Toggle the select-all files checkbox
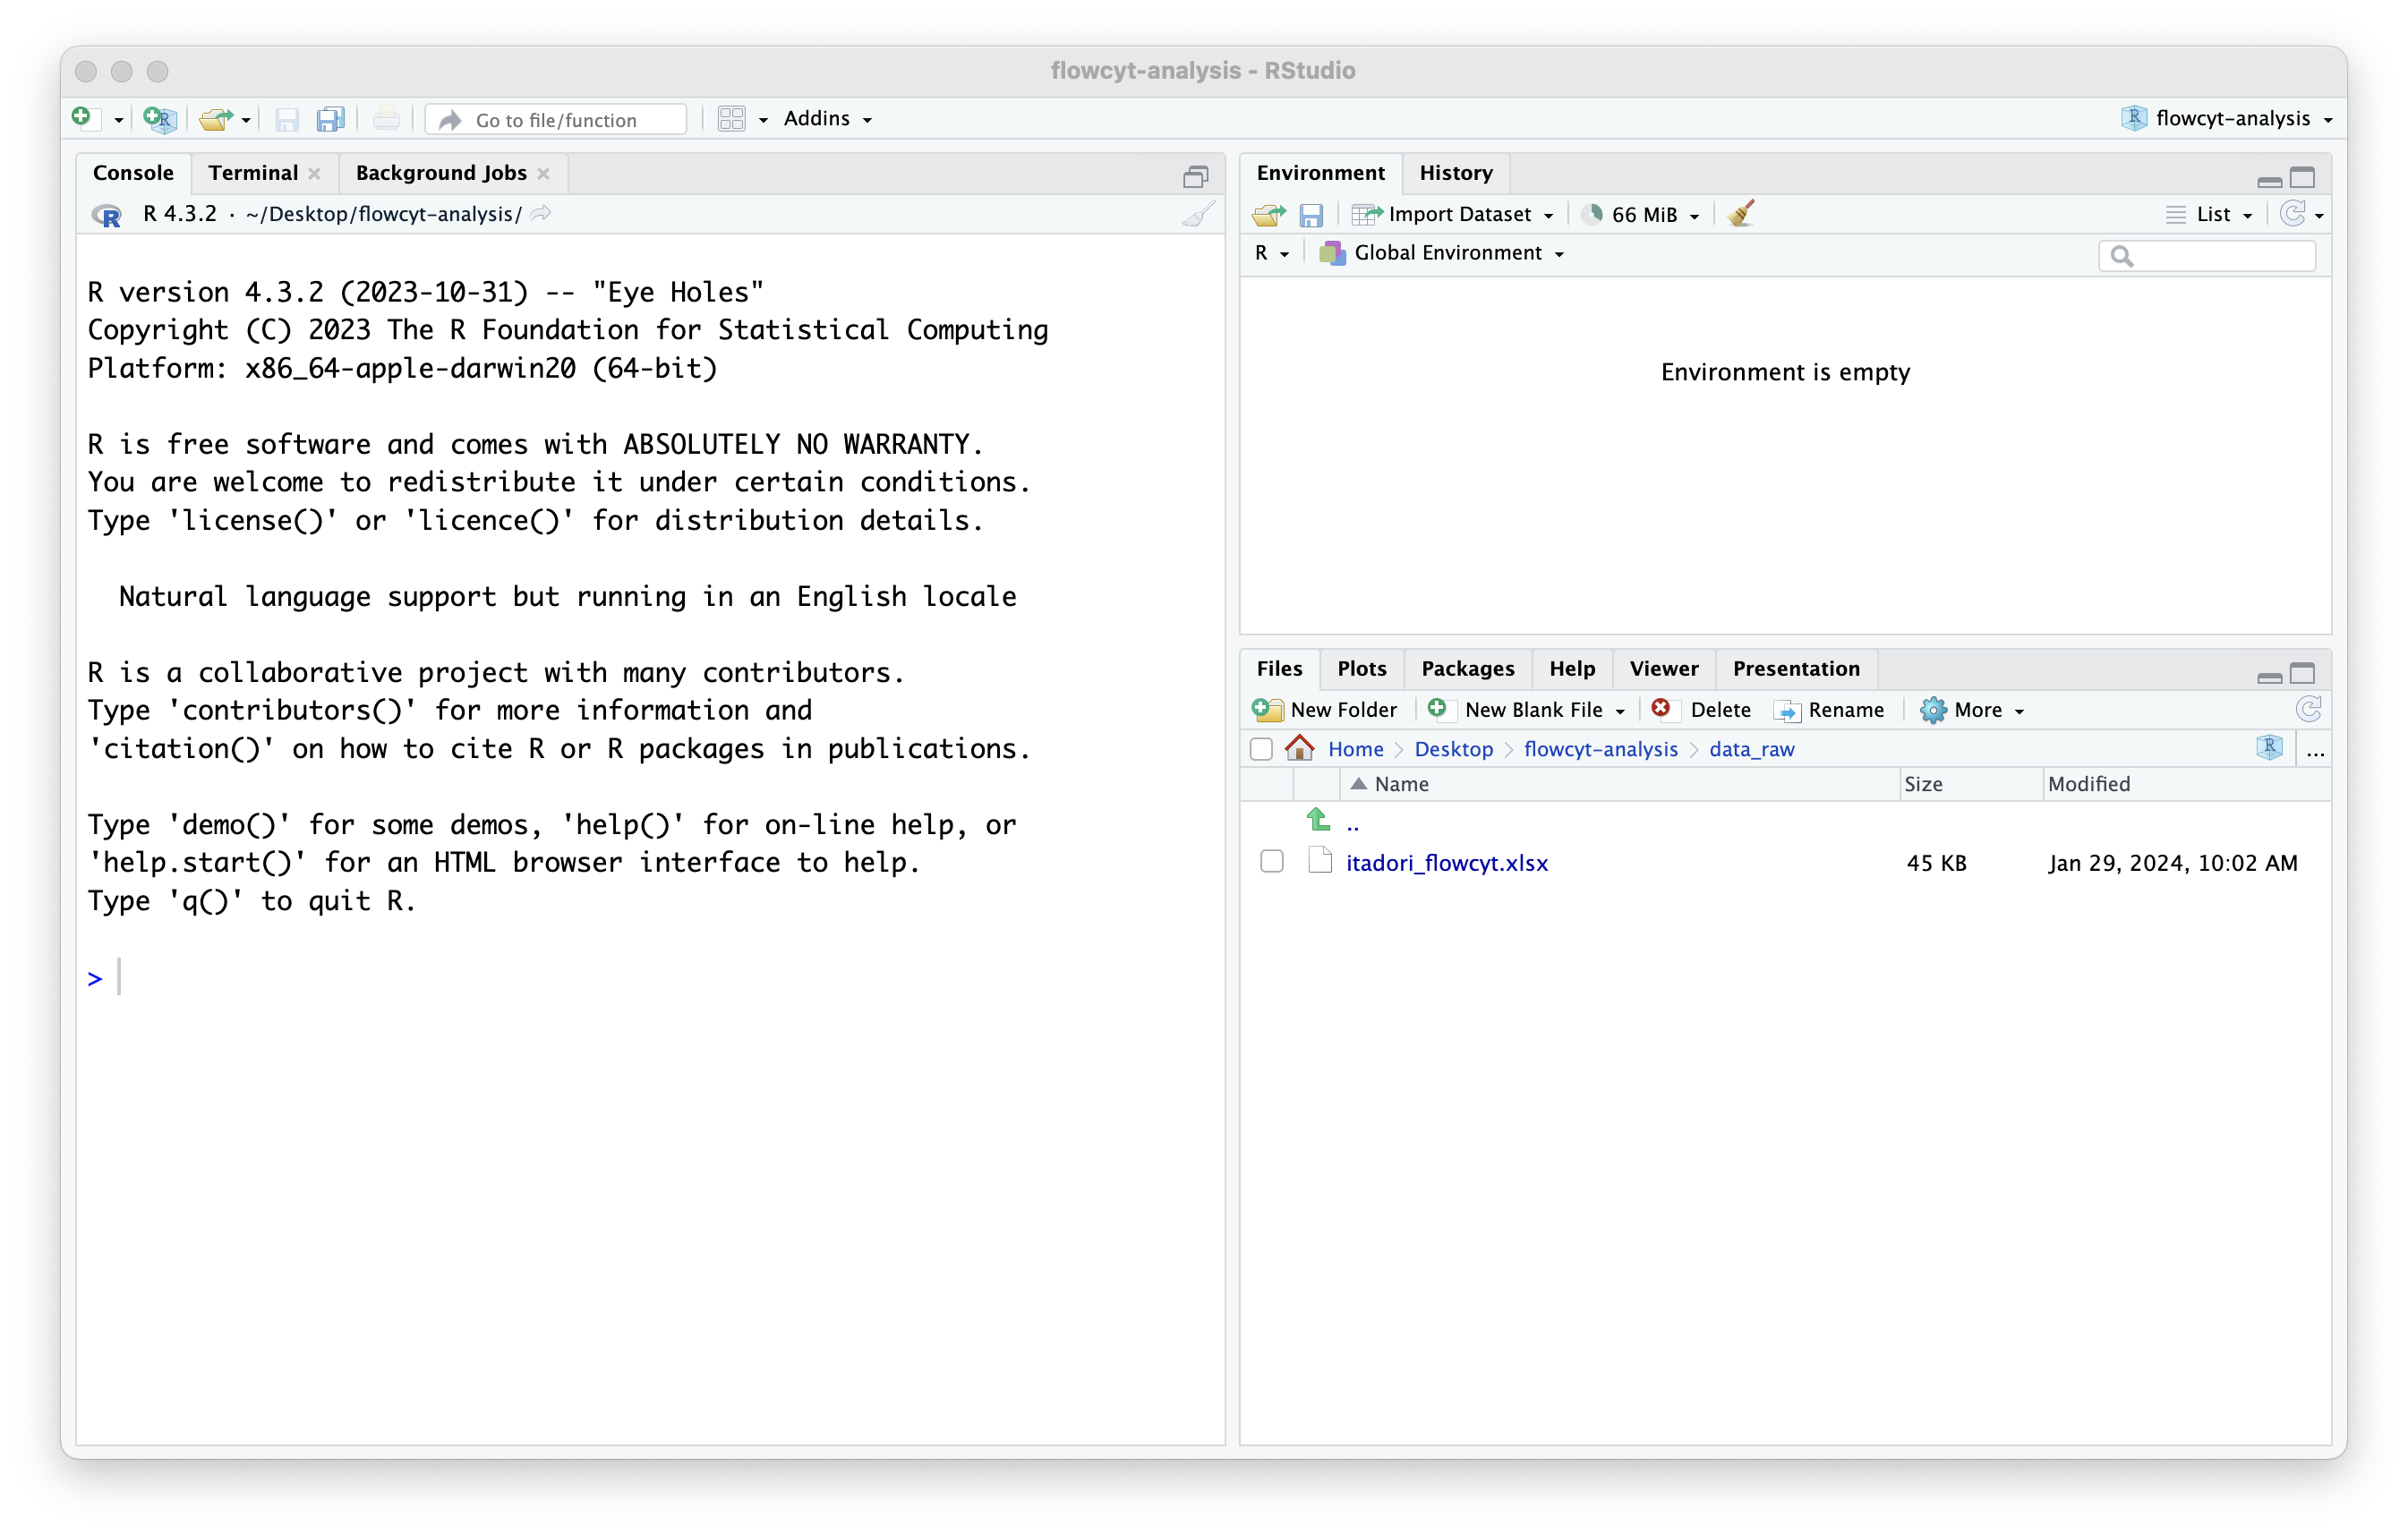 1261,749
